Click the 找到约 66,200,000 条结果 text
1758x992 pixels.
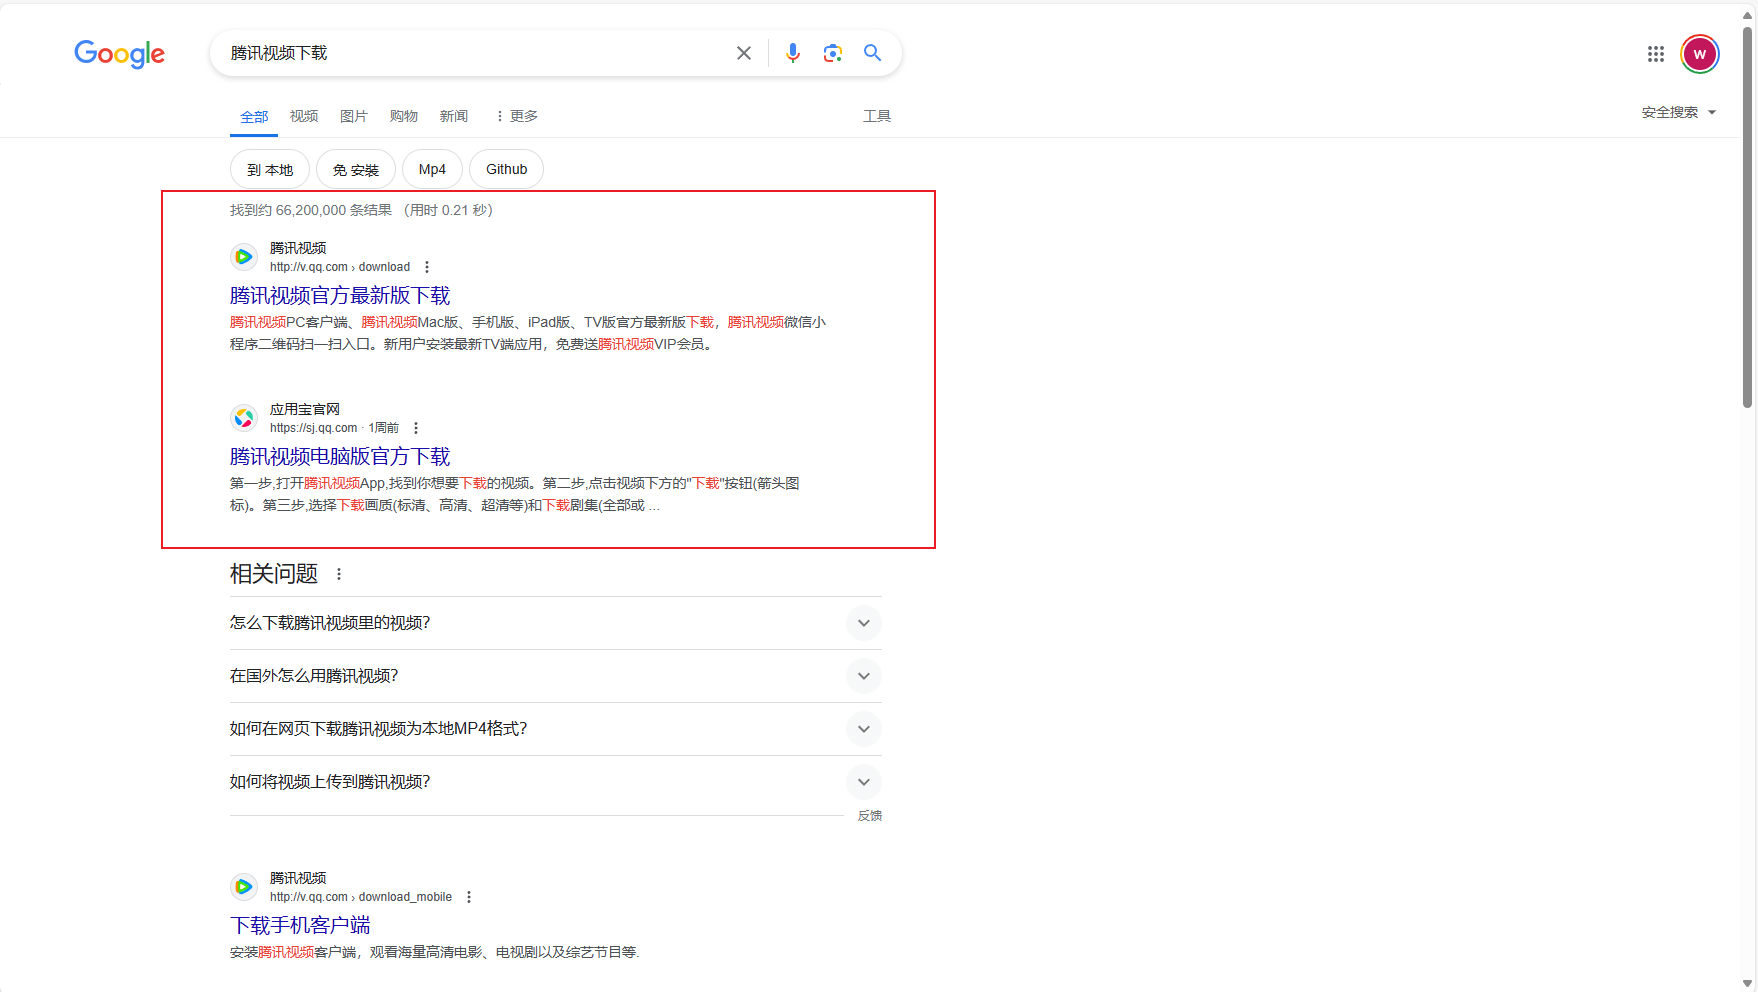pos(311,210)
